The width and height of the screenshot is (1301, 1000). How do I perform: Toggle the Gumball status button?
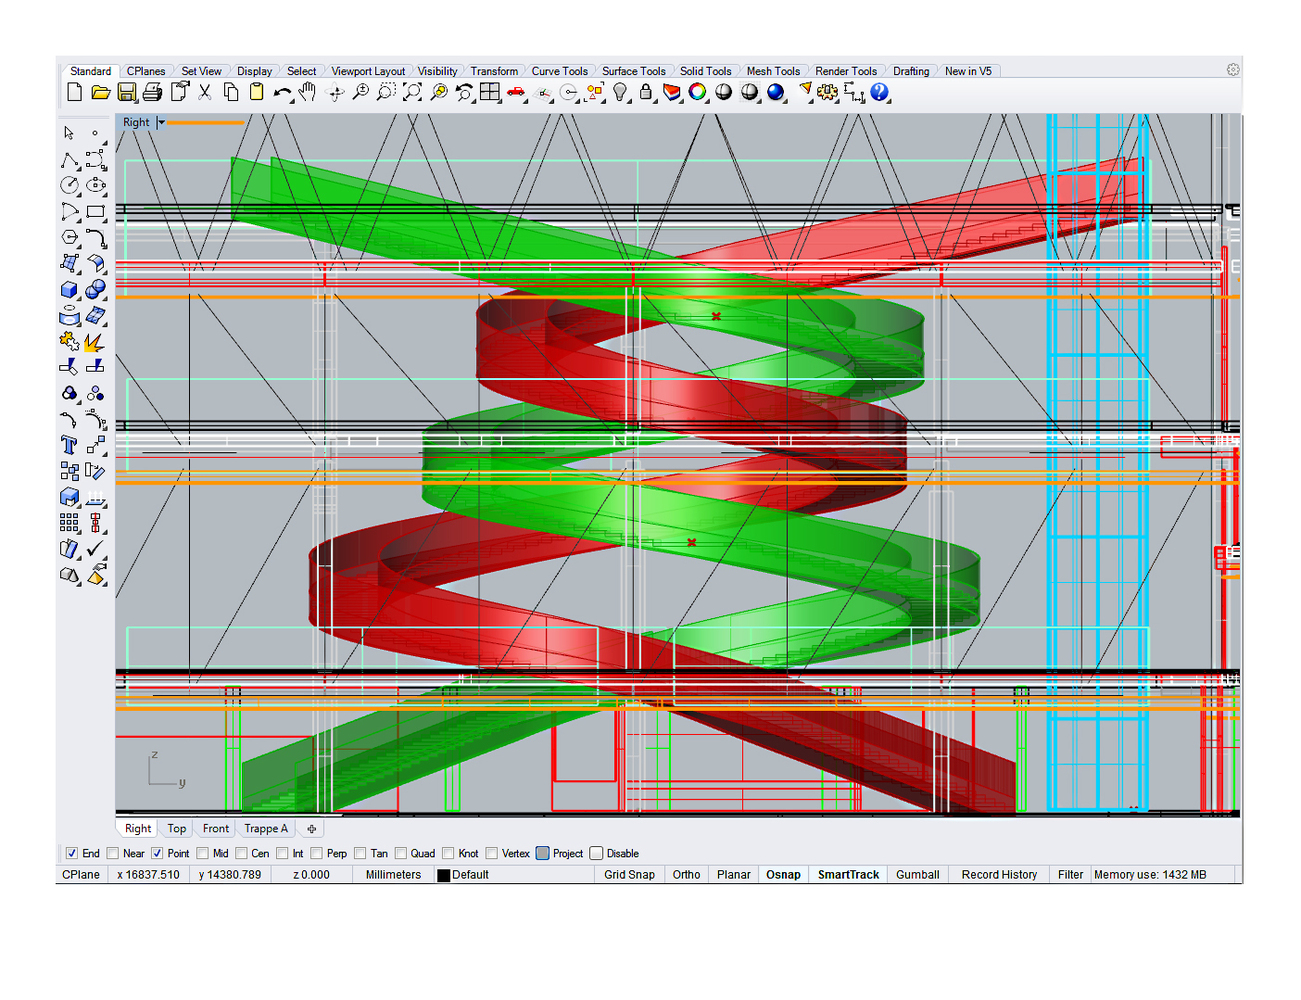917,874
